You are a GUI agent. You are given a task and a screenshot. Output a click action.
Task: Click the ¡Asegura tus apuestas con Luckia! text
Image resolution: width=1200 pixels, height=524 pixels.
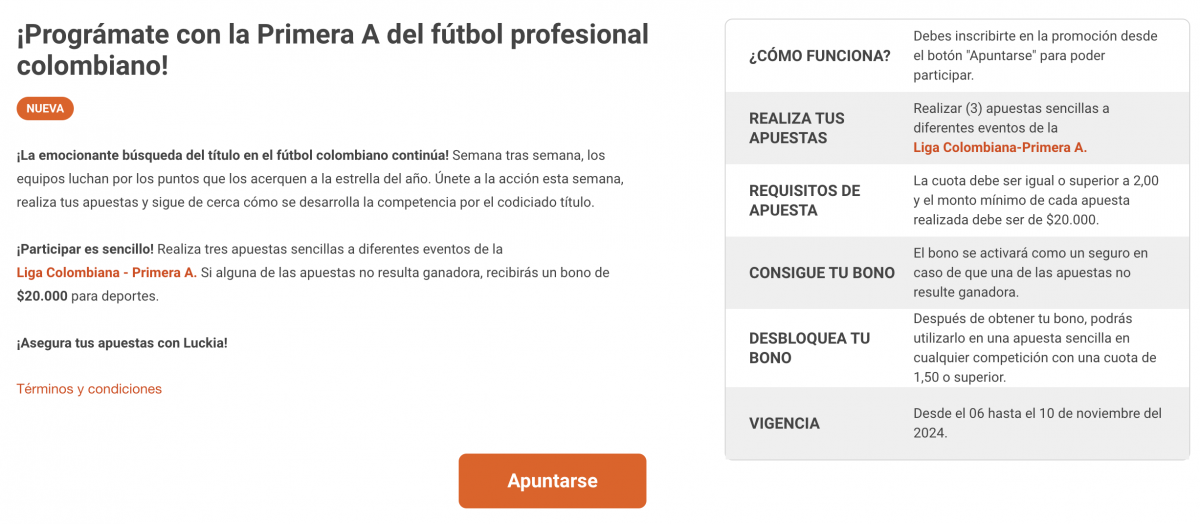point(122,343)
